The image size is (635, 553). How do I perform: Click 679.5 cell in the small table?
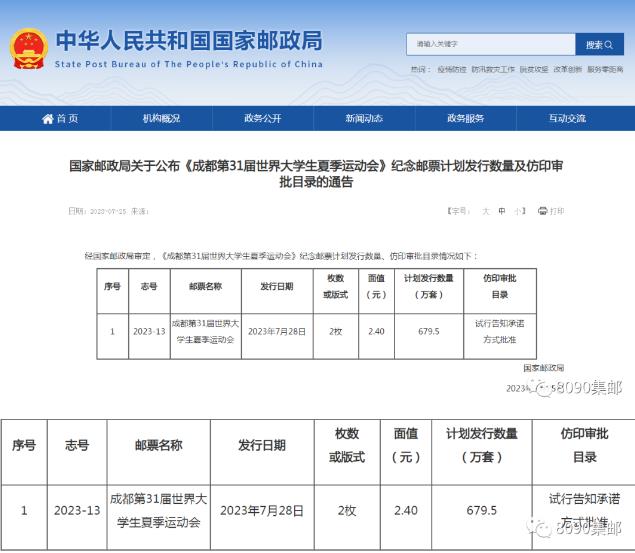tap(429, 332)
